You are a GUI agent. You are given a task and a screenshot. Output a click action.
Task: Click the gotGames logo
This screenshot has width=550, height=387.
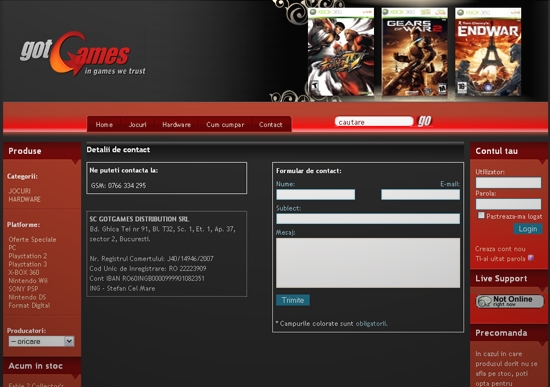(83, 54)
